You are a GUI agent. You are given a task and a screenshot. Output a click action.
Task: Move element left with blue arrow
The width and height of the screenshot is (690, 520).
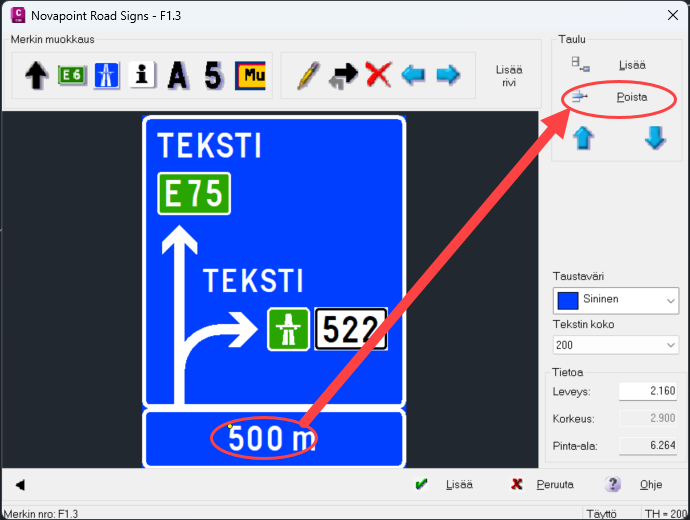413,74
